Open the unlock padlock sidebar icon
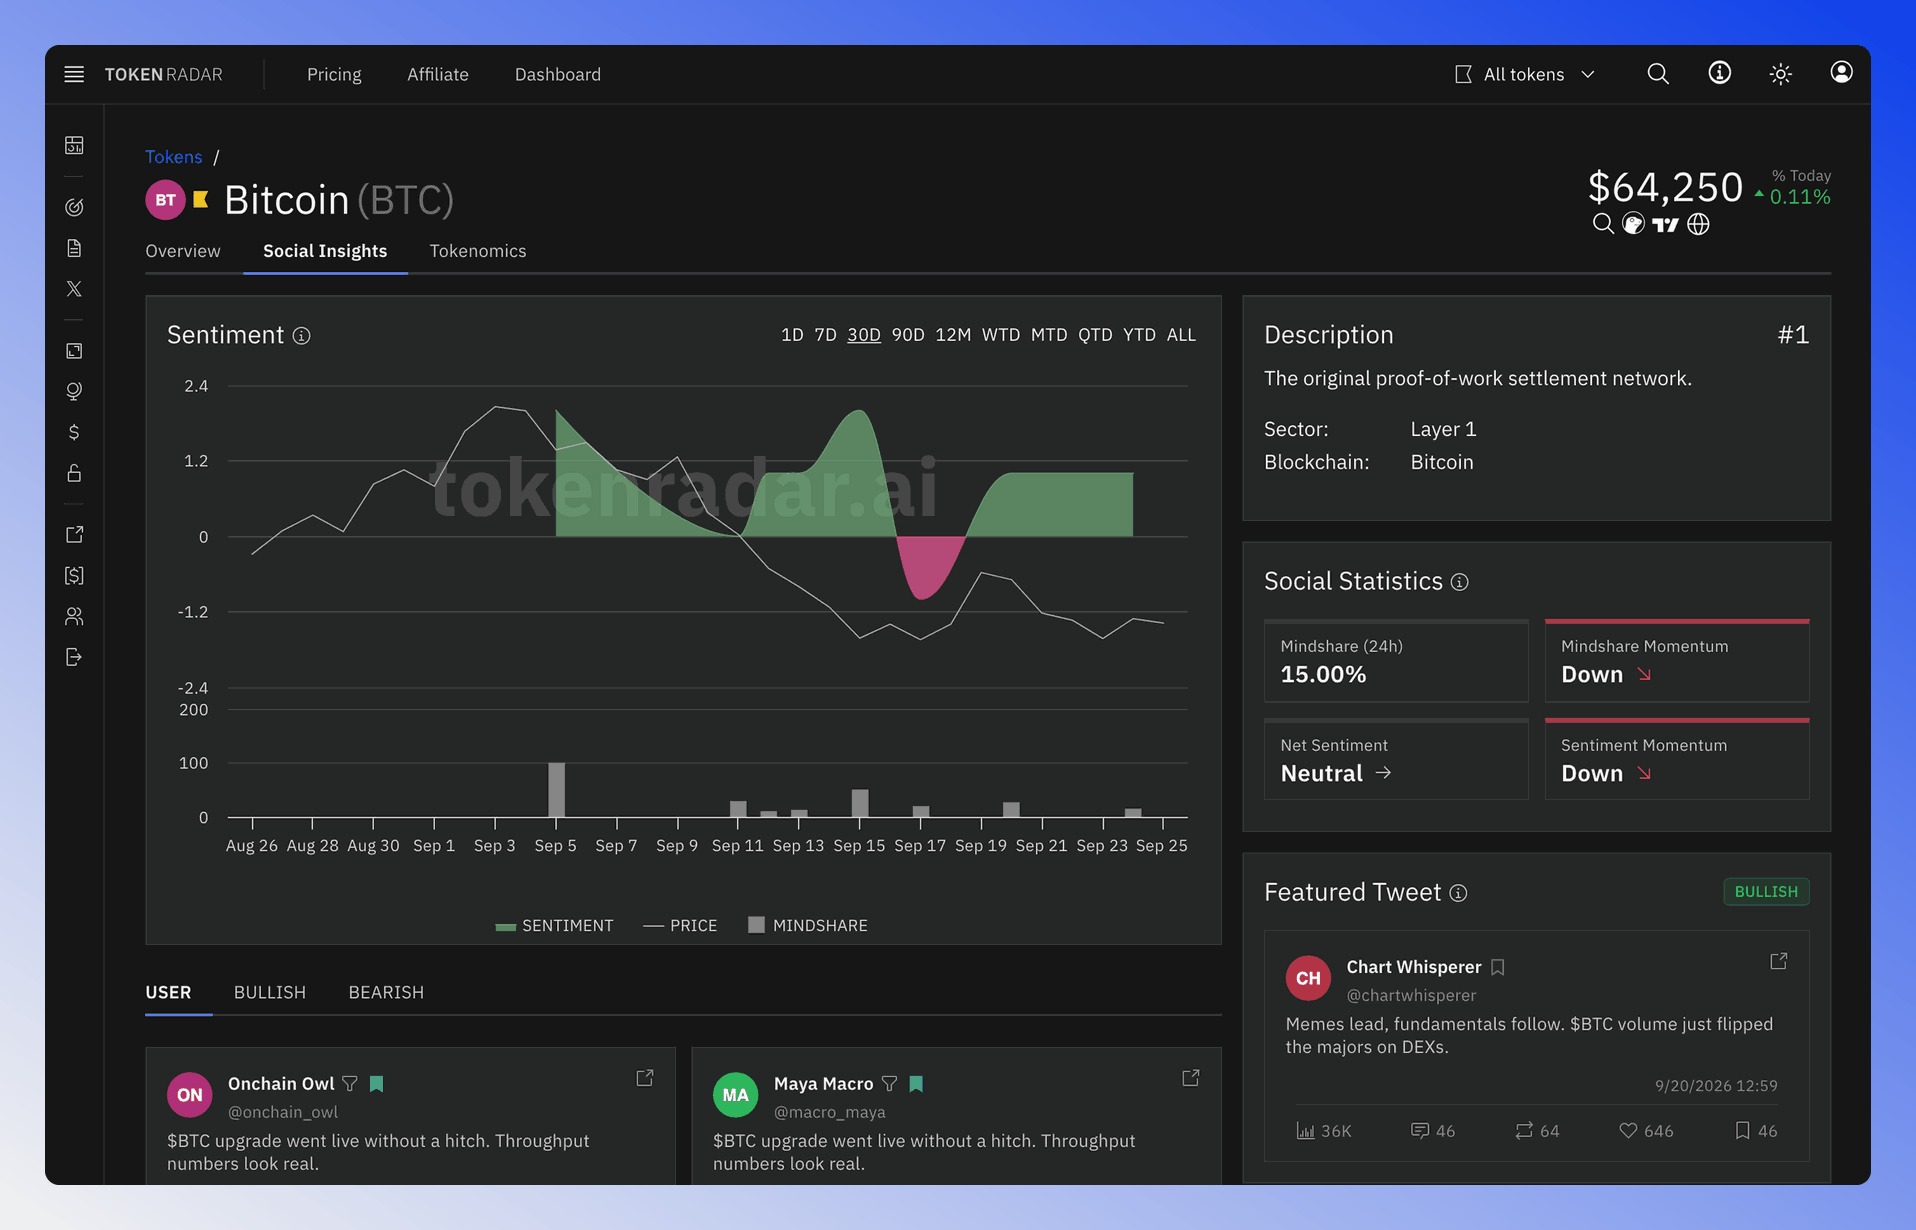Screen dimensions: 1916x1230 pos(74,473)
